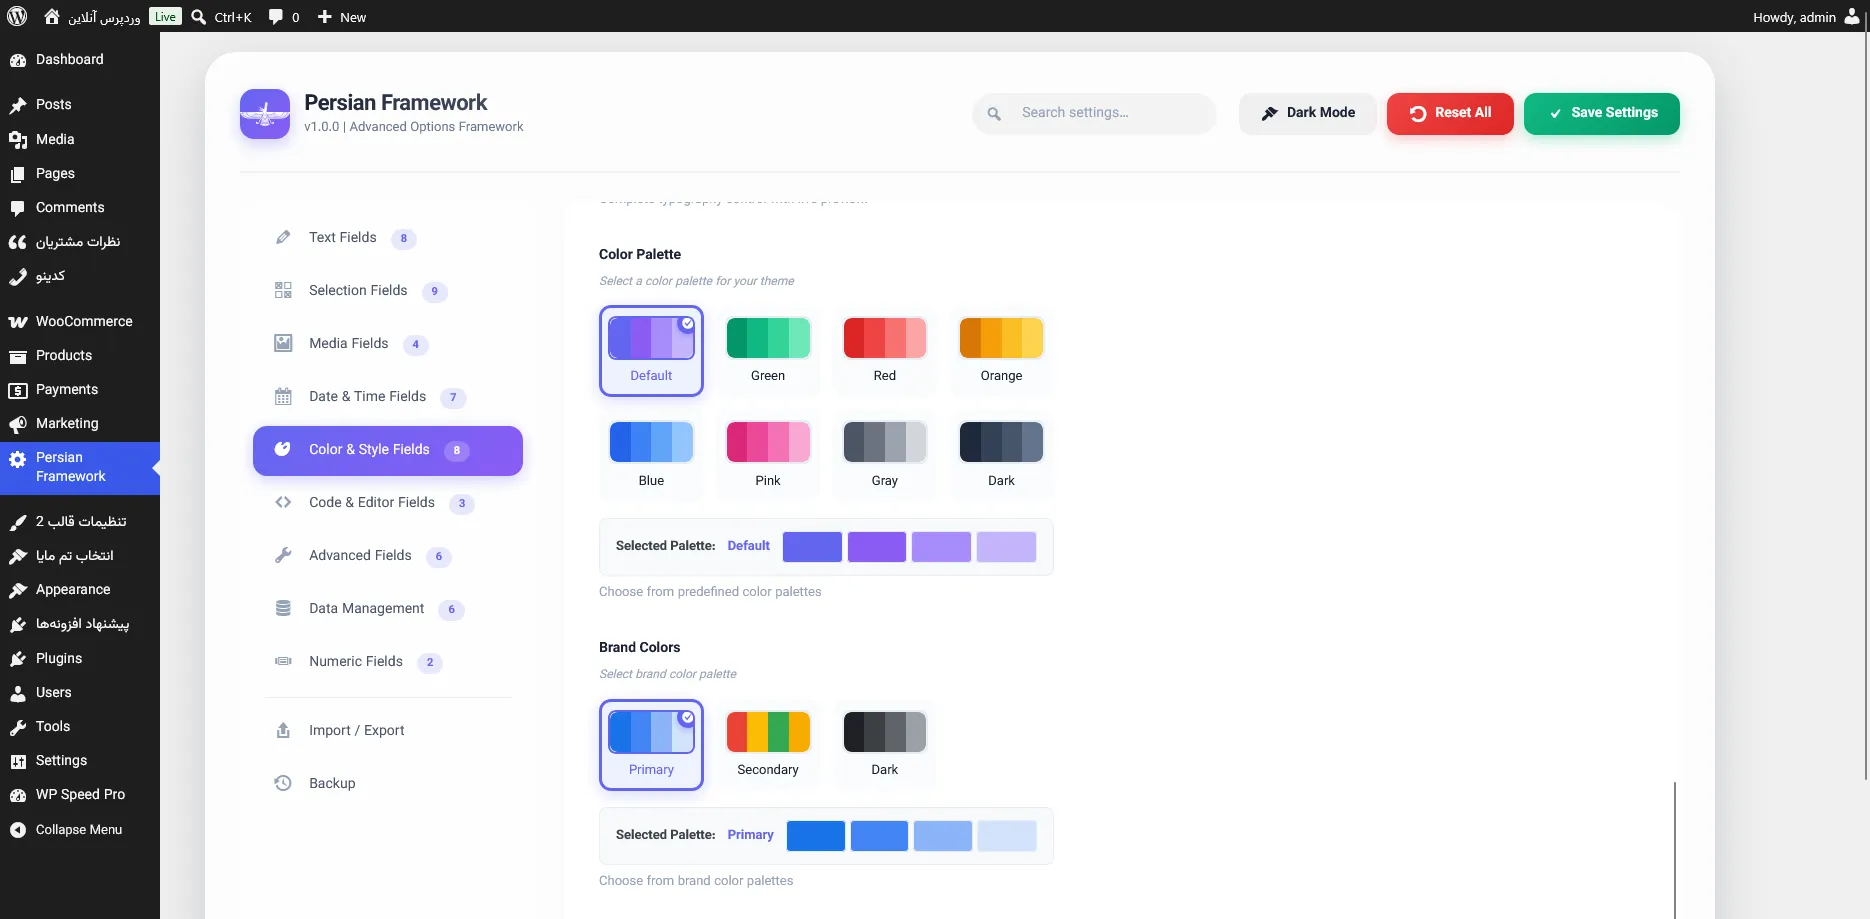Click the Marketing megaphone icon
The image size is (1870, 919).
(18, 424)
